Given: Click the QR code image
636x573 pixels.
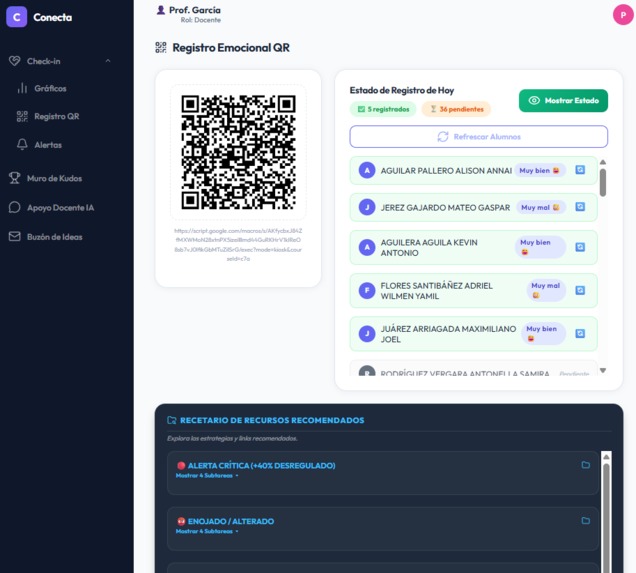Looking at the screenshot, I should tap(238, 152).
